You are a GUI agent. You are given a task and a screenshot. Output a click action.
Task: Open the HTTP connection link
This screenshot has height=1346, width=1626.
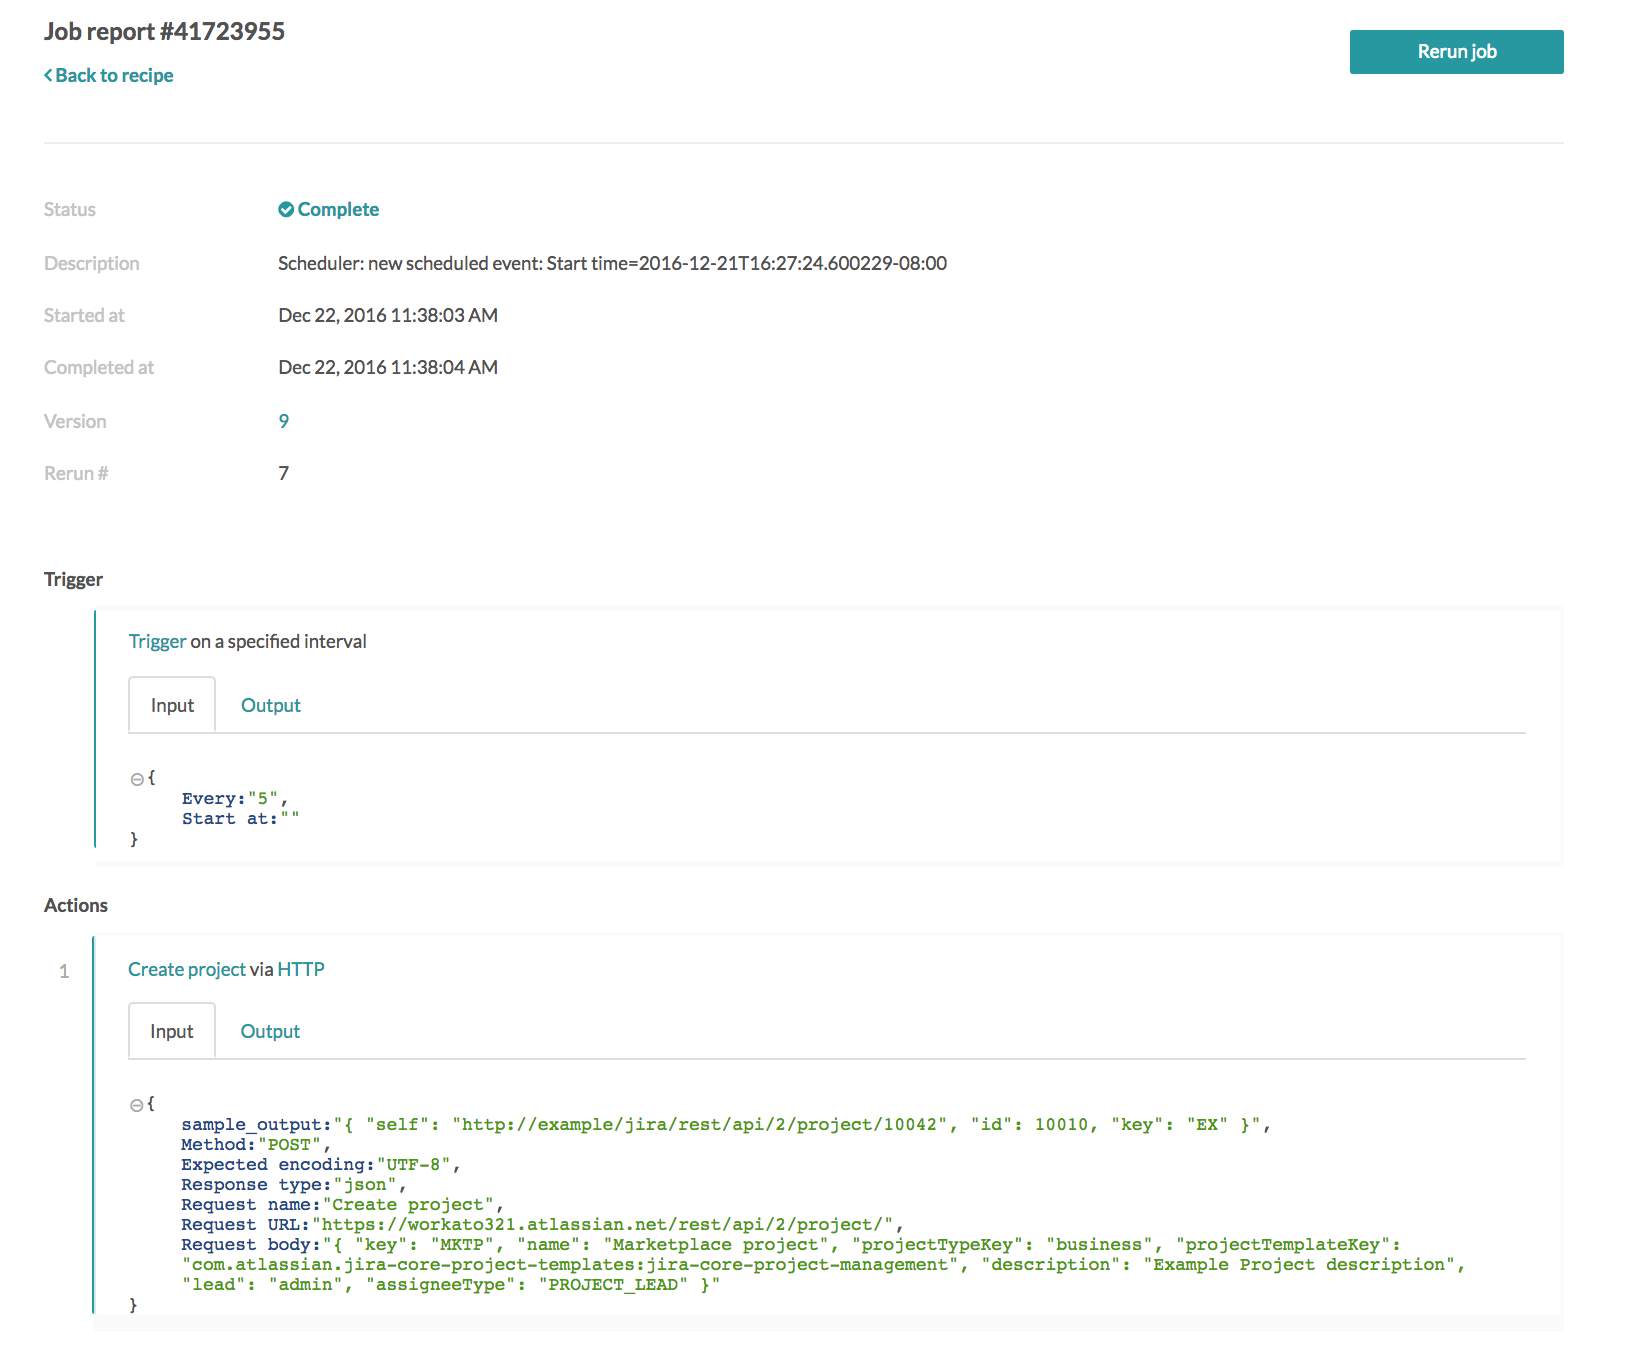300,968
